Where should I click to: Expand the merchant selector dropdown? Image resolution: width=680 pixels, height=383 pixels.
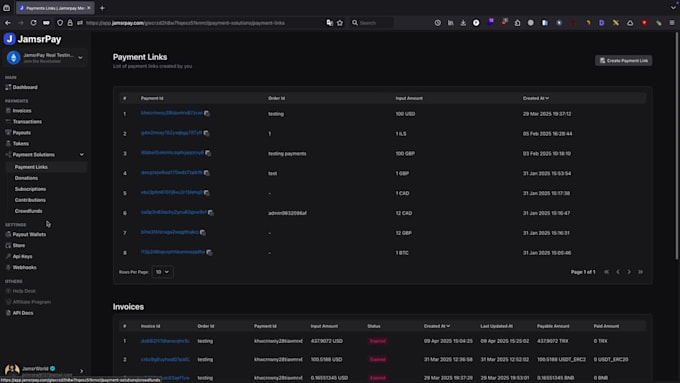tap(80, 58)
